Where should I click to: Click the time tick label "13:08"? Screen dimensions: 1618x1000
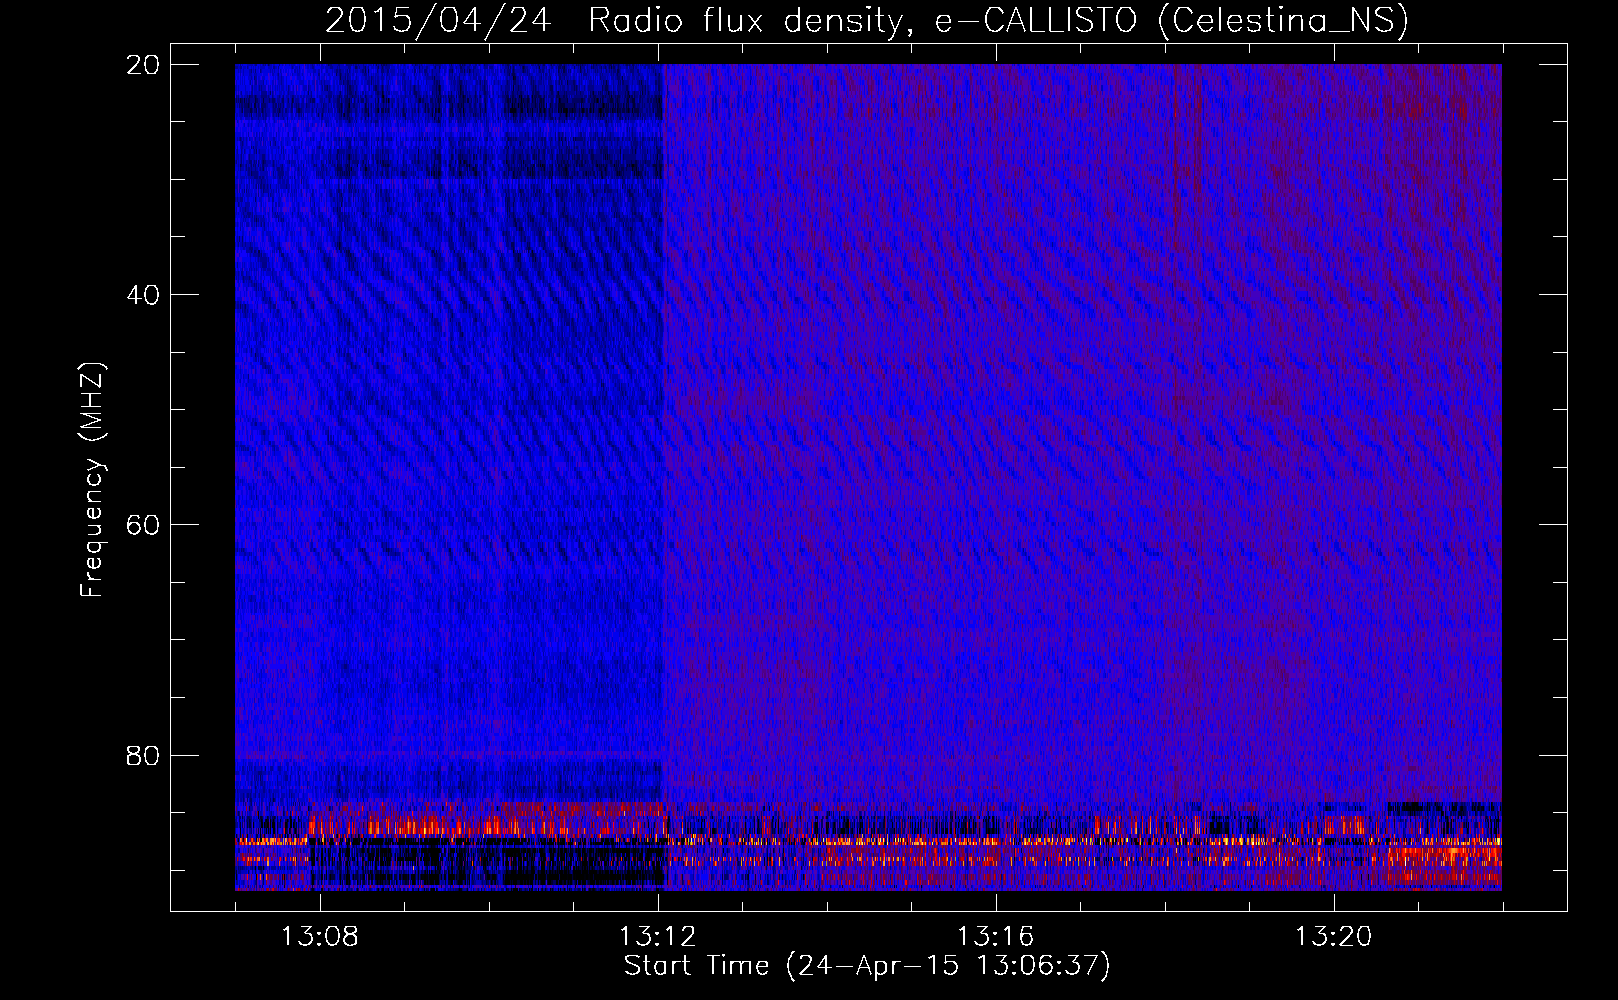pos(320,937)
